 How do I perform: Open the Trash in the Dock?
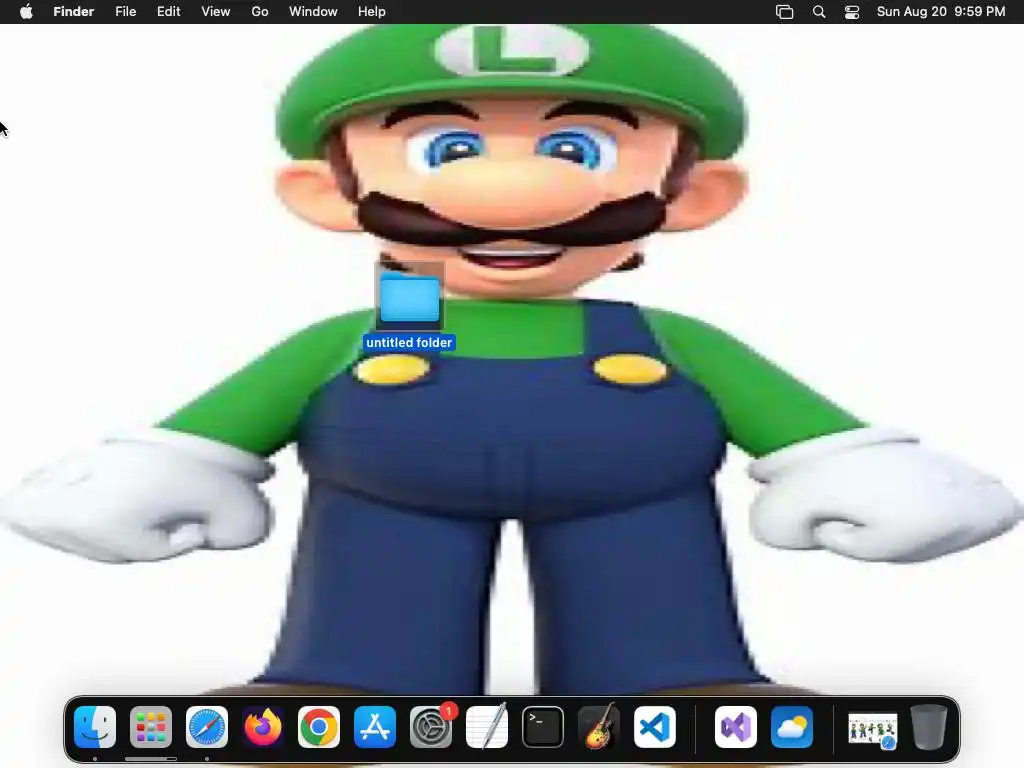(x=929, y=727)
